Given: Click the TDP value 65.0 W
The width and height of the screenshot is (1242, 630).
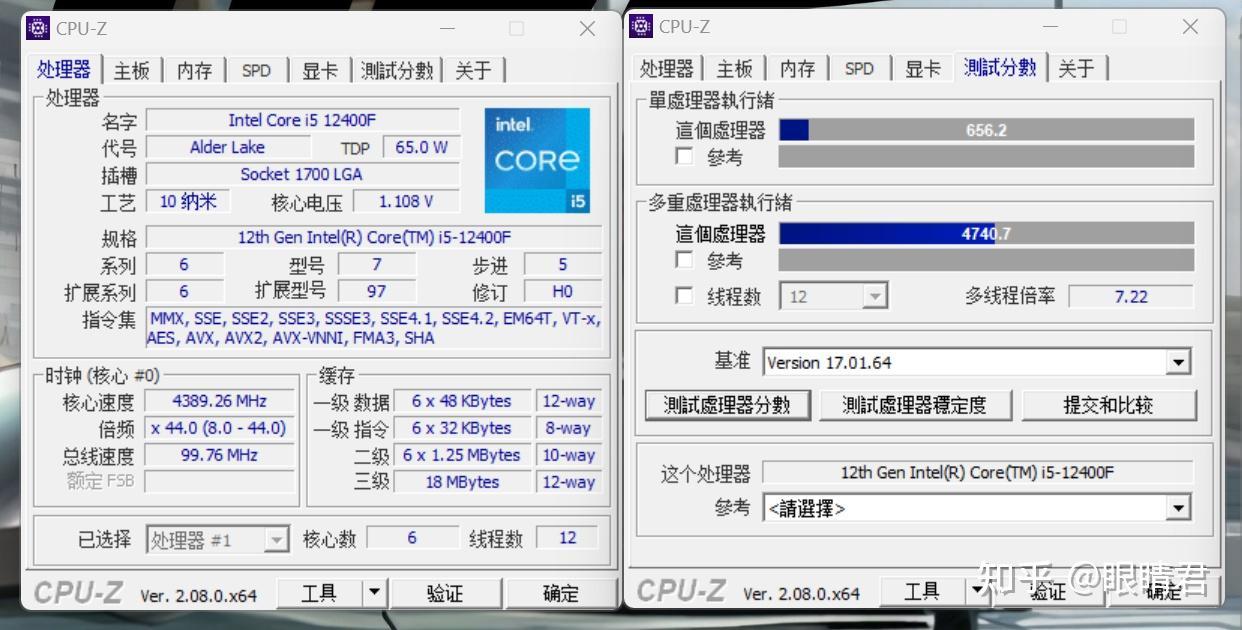Looking at the screenshot, I should pos(421,147).
